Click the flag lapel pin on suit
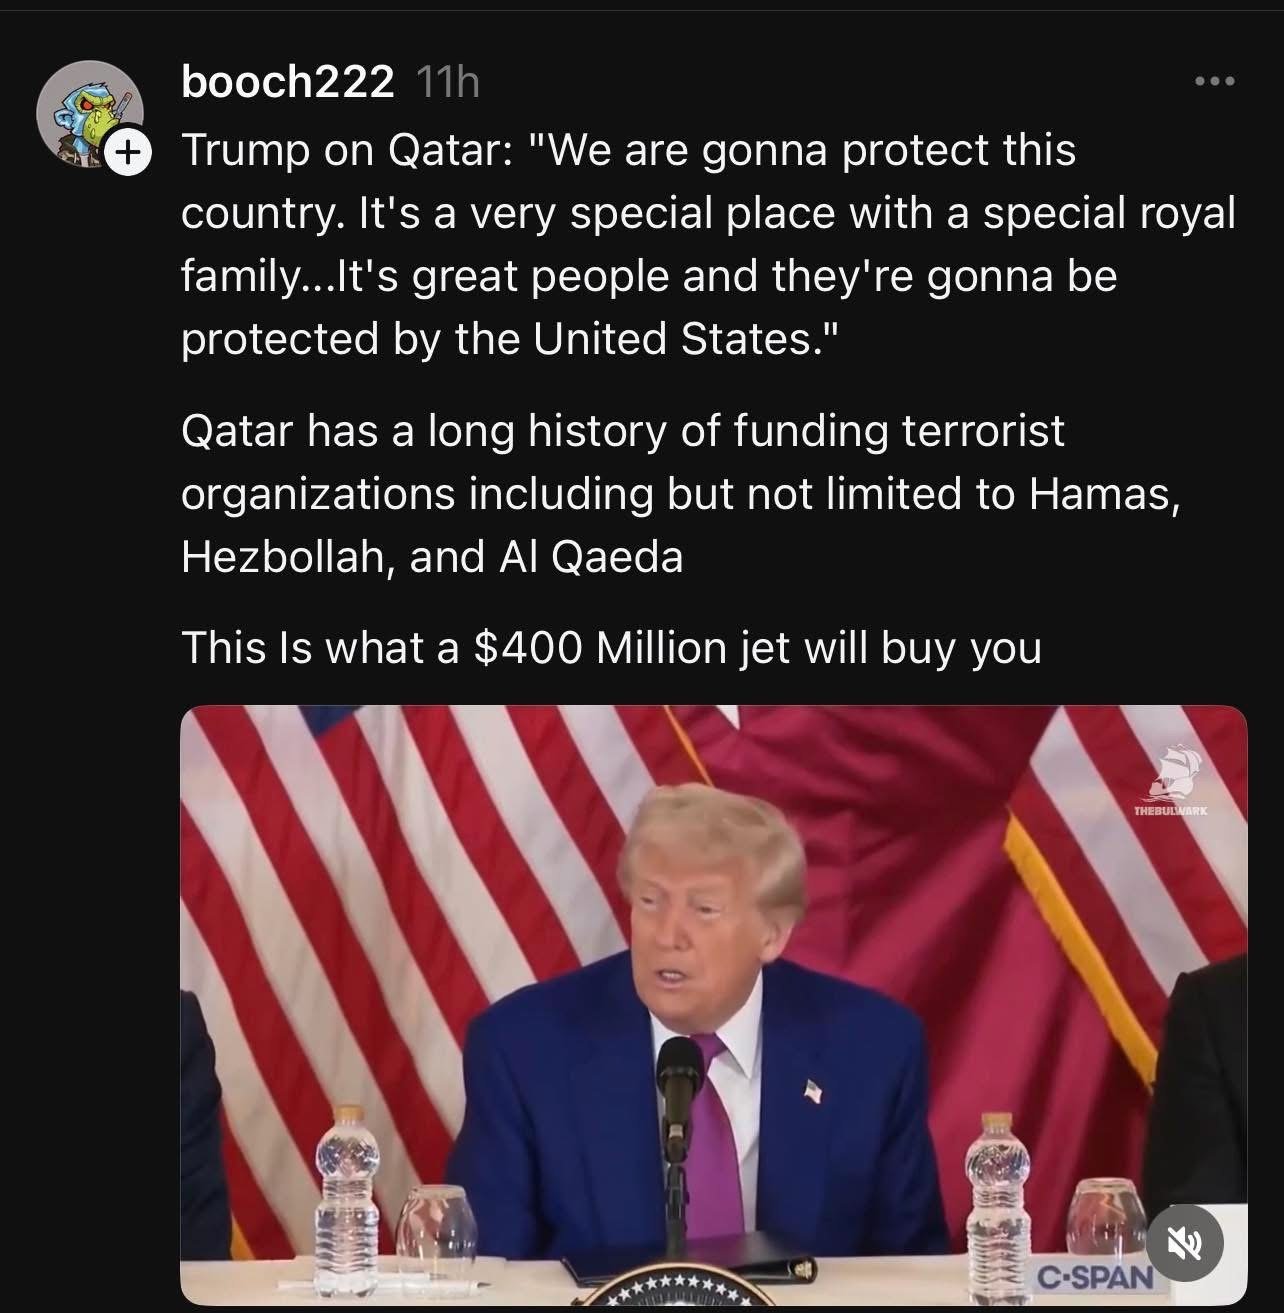Image resolution: width=1284 pixels, height=1313 pixels. 814,1091
